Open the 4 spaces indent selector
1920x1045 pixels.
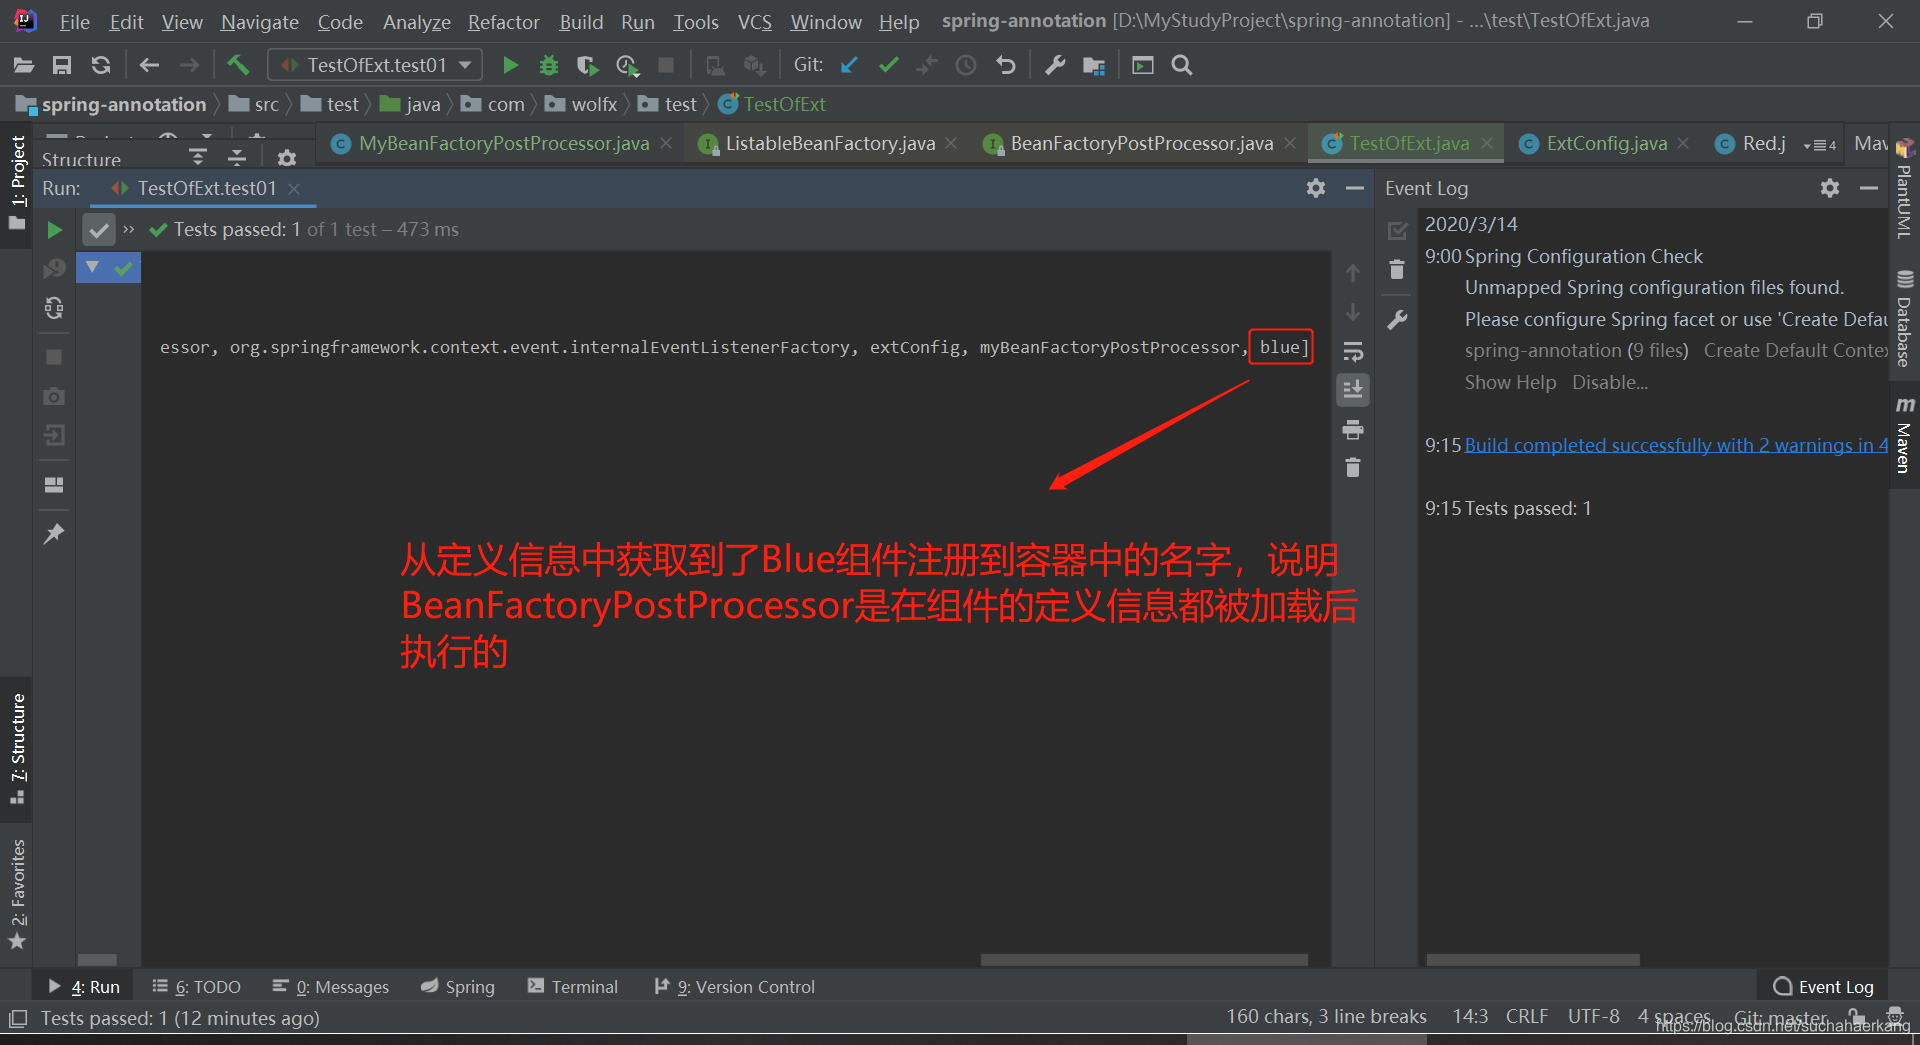coord(1674,1016)
